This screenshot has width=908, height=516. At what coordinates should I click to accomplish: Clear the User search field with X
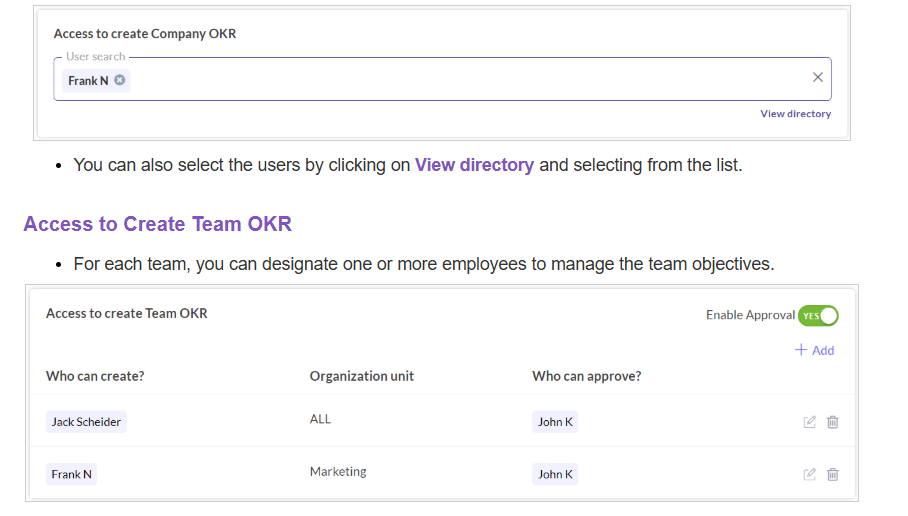click(817, 78)
